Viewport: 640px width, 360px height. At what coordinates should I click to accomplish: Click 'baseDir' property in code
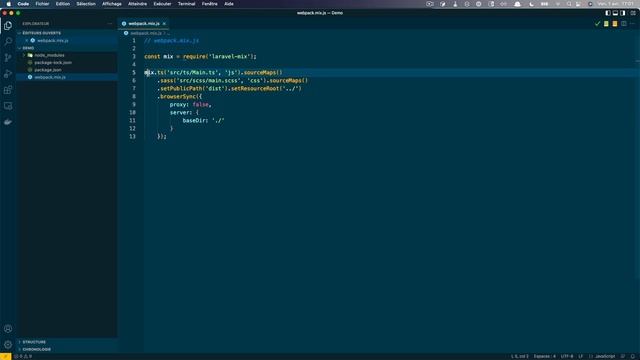point(194,121)
